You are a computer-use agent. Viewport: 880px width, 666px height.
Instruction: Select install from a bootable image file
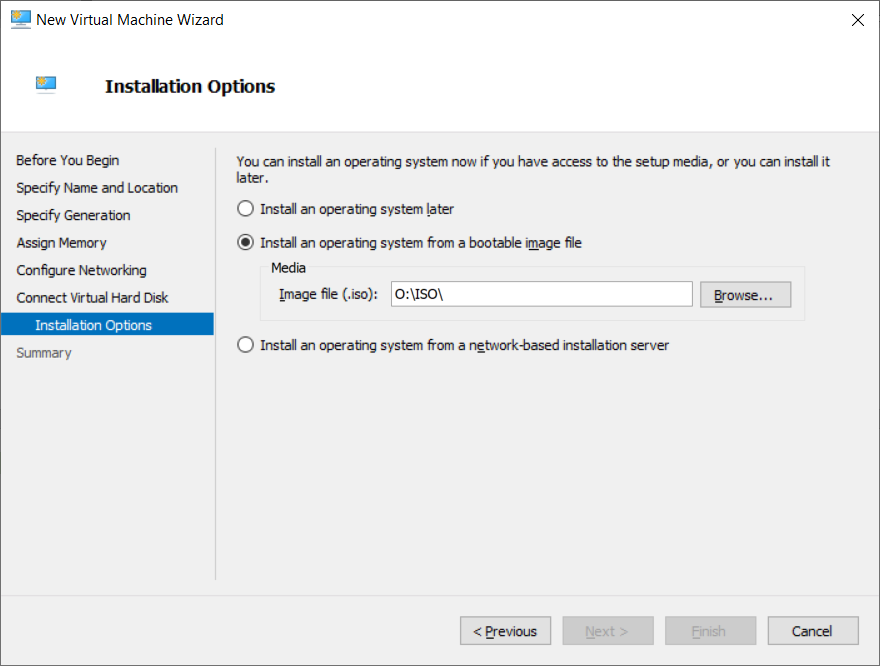tap(245, 243)
